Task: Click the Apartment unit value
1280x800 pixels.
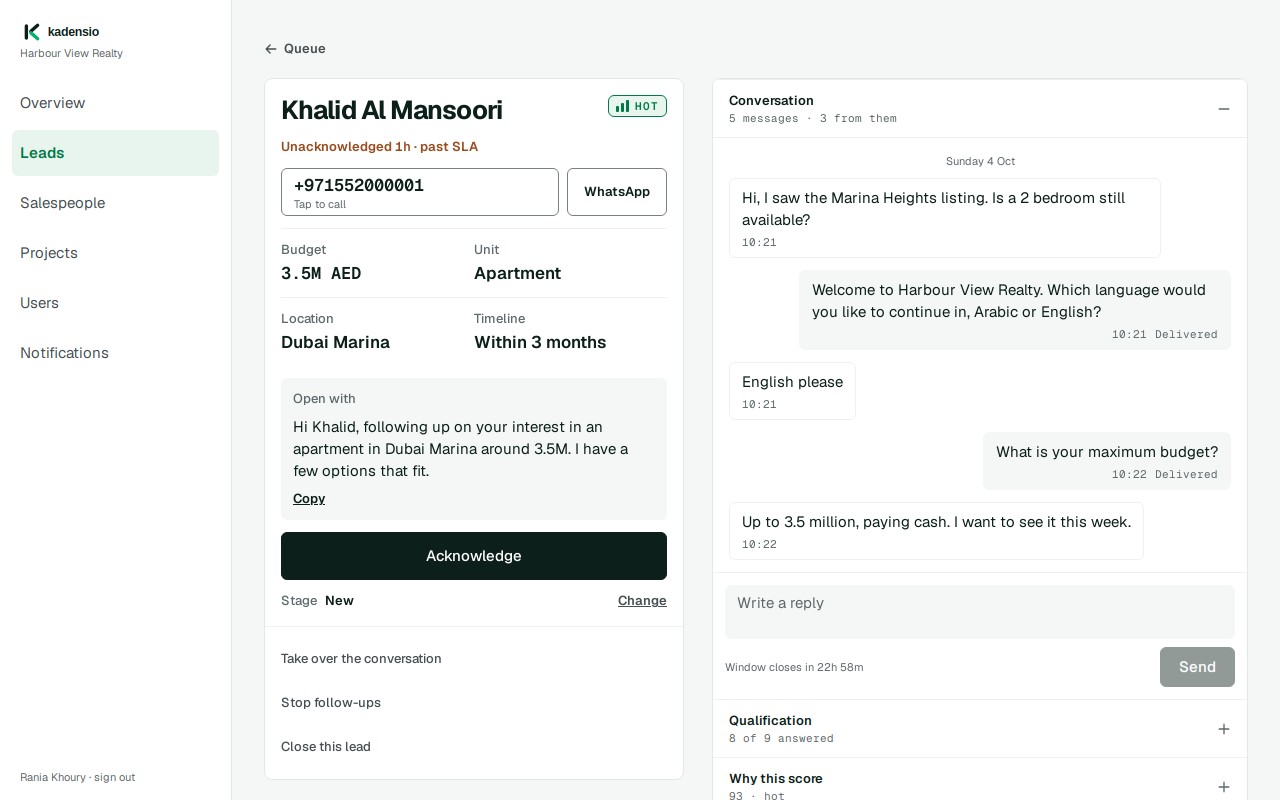Action: click(x=517, y=274)
